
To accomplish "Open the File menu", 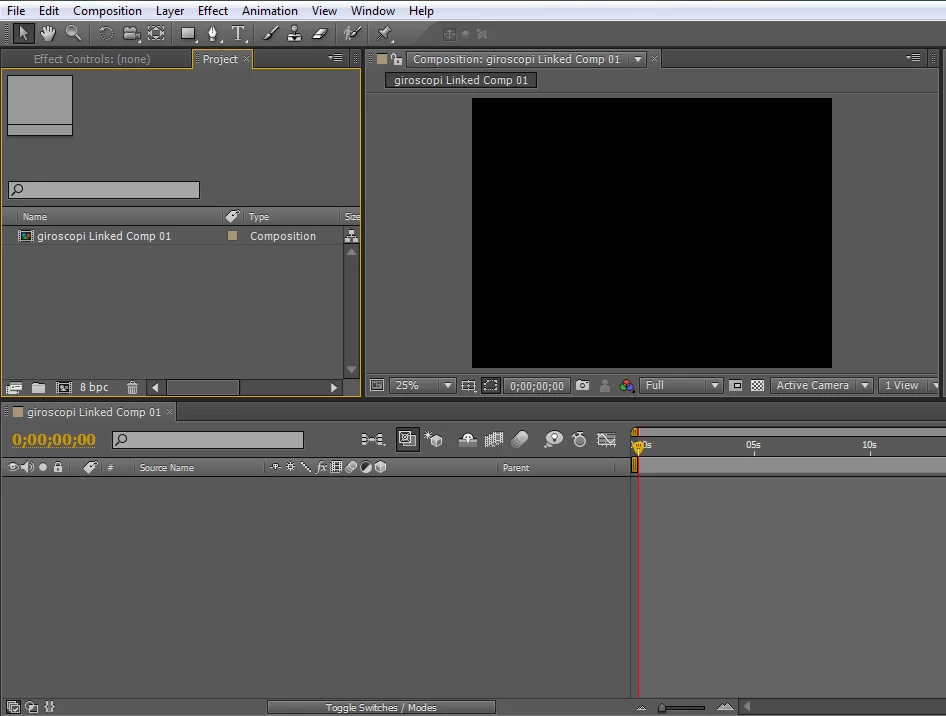I will tap(16, 11).
